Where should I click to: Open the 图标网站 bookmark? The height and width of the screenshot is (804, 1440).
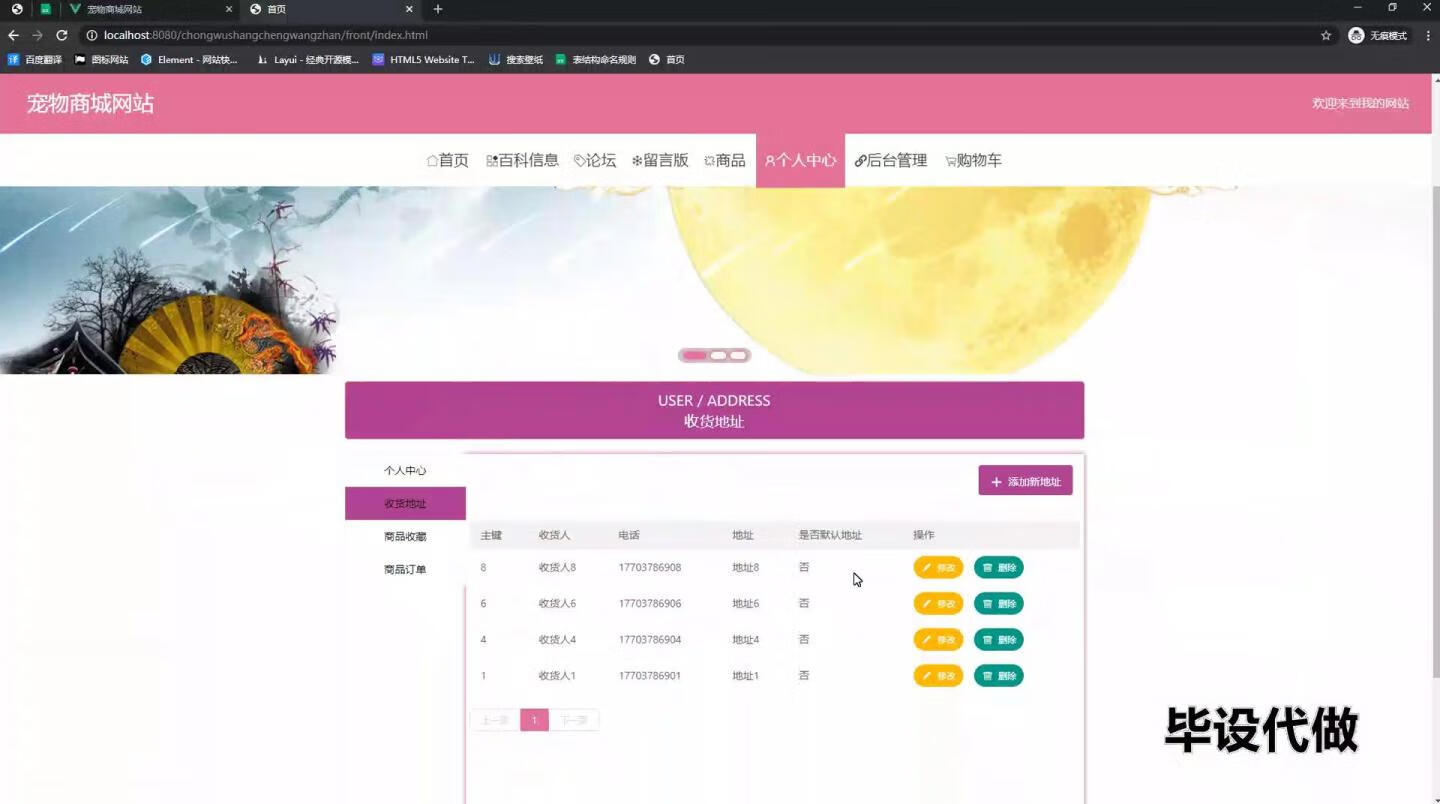tap(102, 60)
